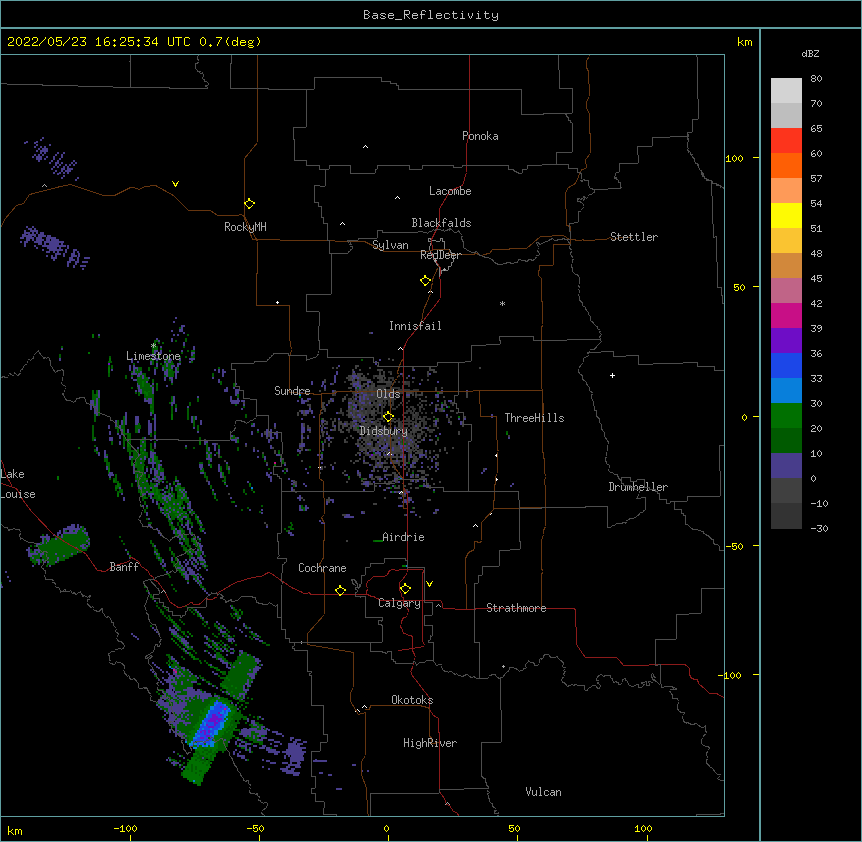Click the white plus marker north of Drumheller
862x842 pixels.
[x=612, y=375]
